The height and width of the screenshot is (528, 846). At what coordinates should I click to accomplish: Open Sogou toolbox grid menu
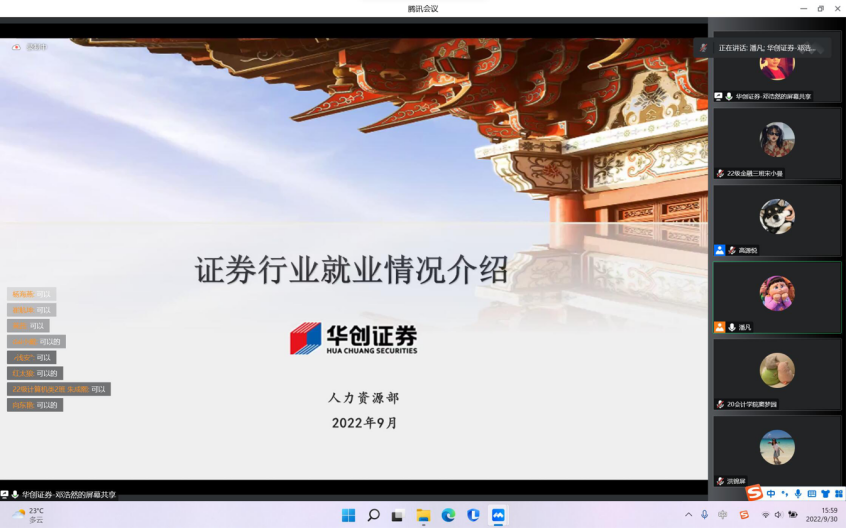839,493
